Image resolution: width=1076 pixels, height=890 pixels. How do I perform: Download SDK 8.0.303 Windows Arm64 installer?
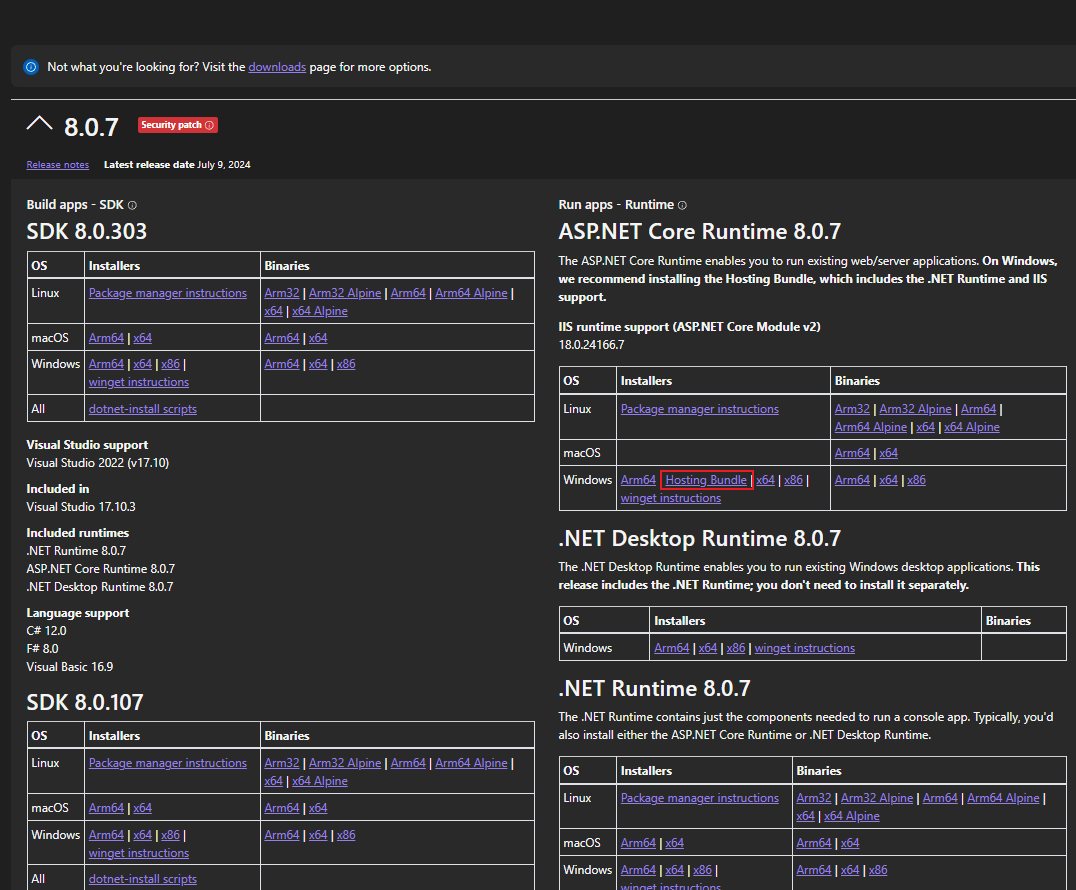106,364
